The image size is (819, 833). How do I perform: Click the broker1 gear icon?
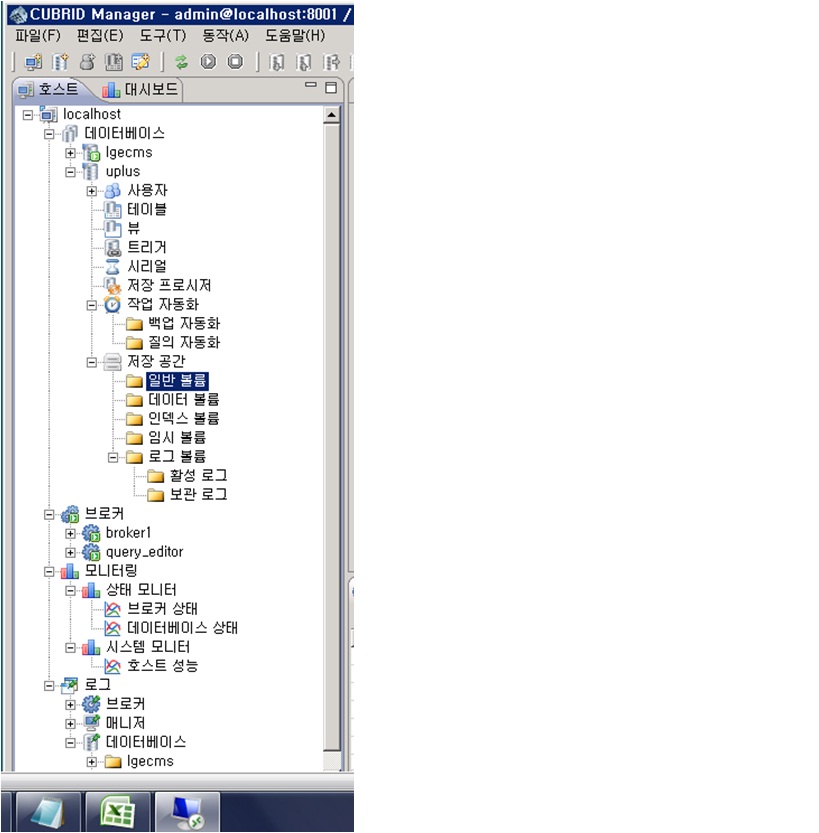[x=91, y=533]
